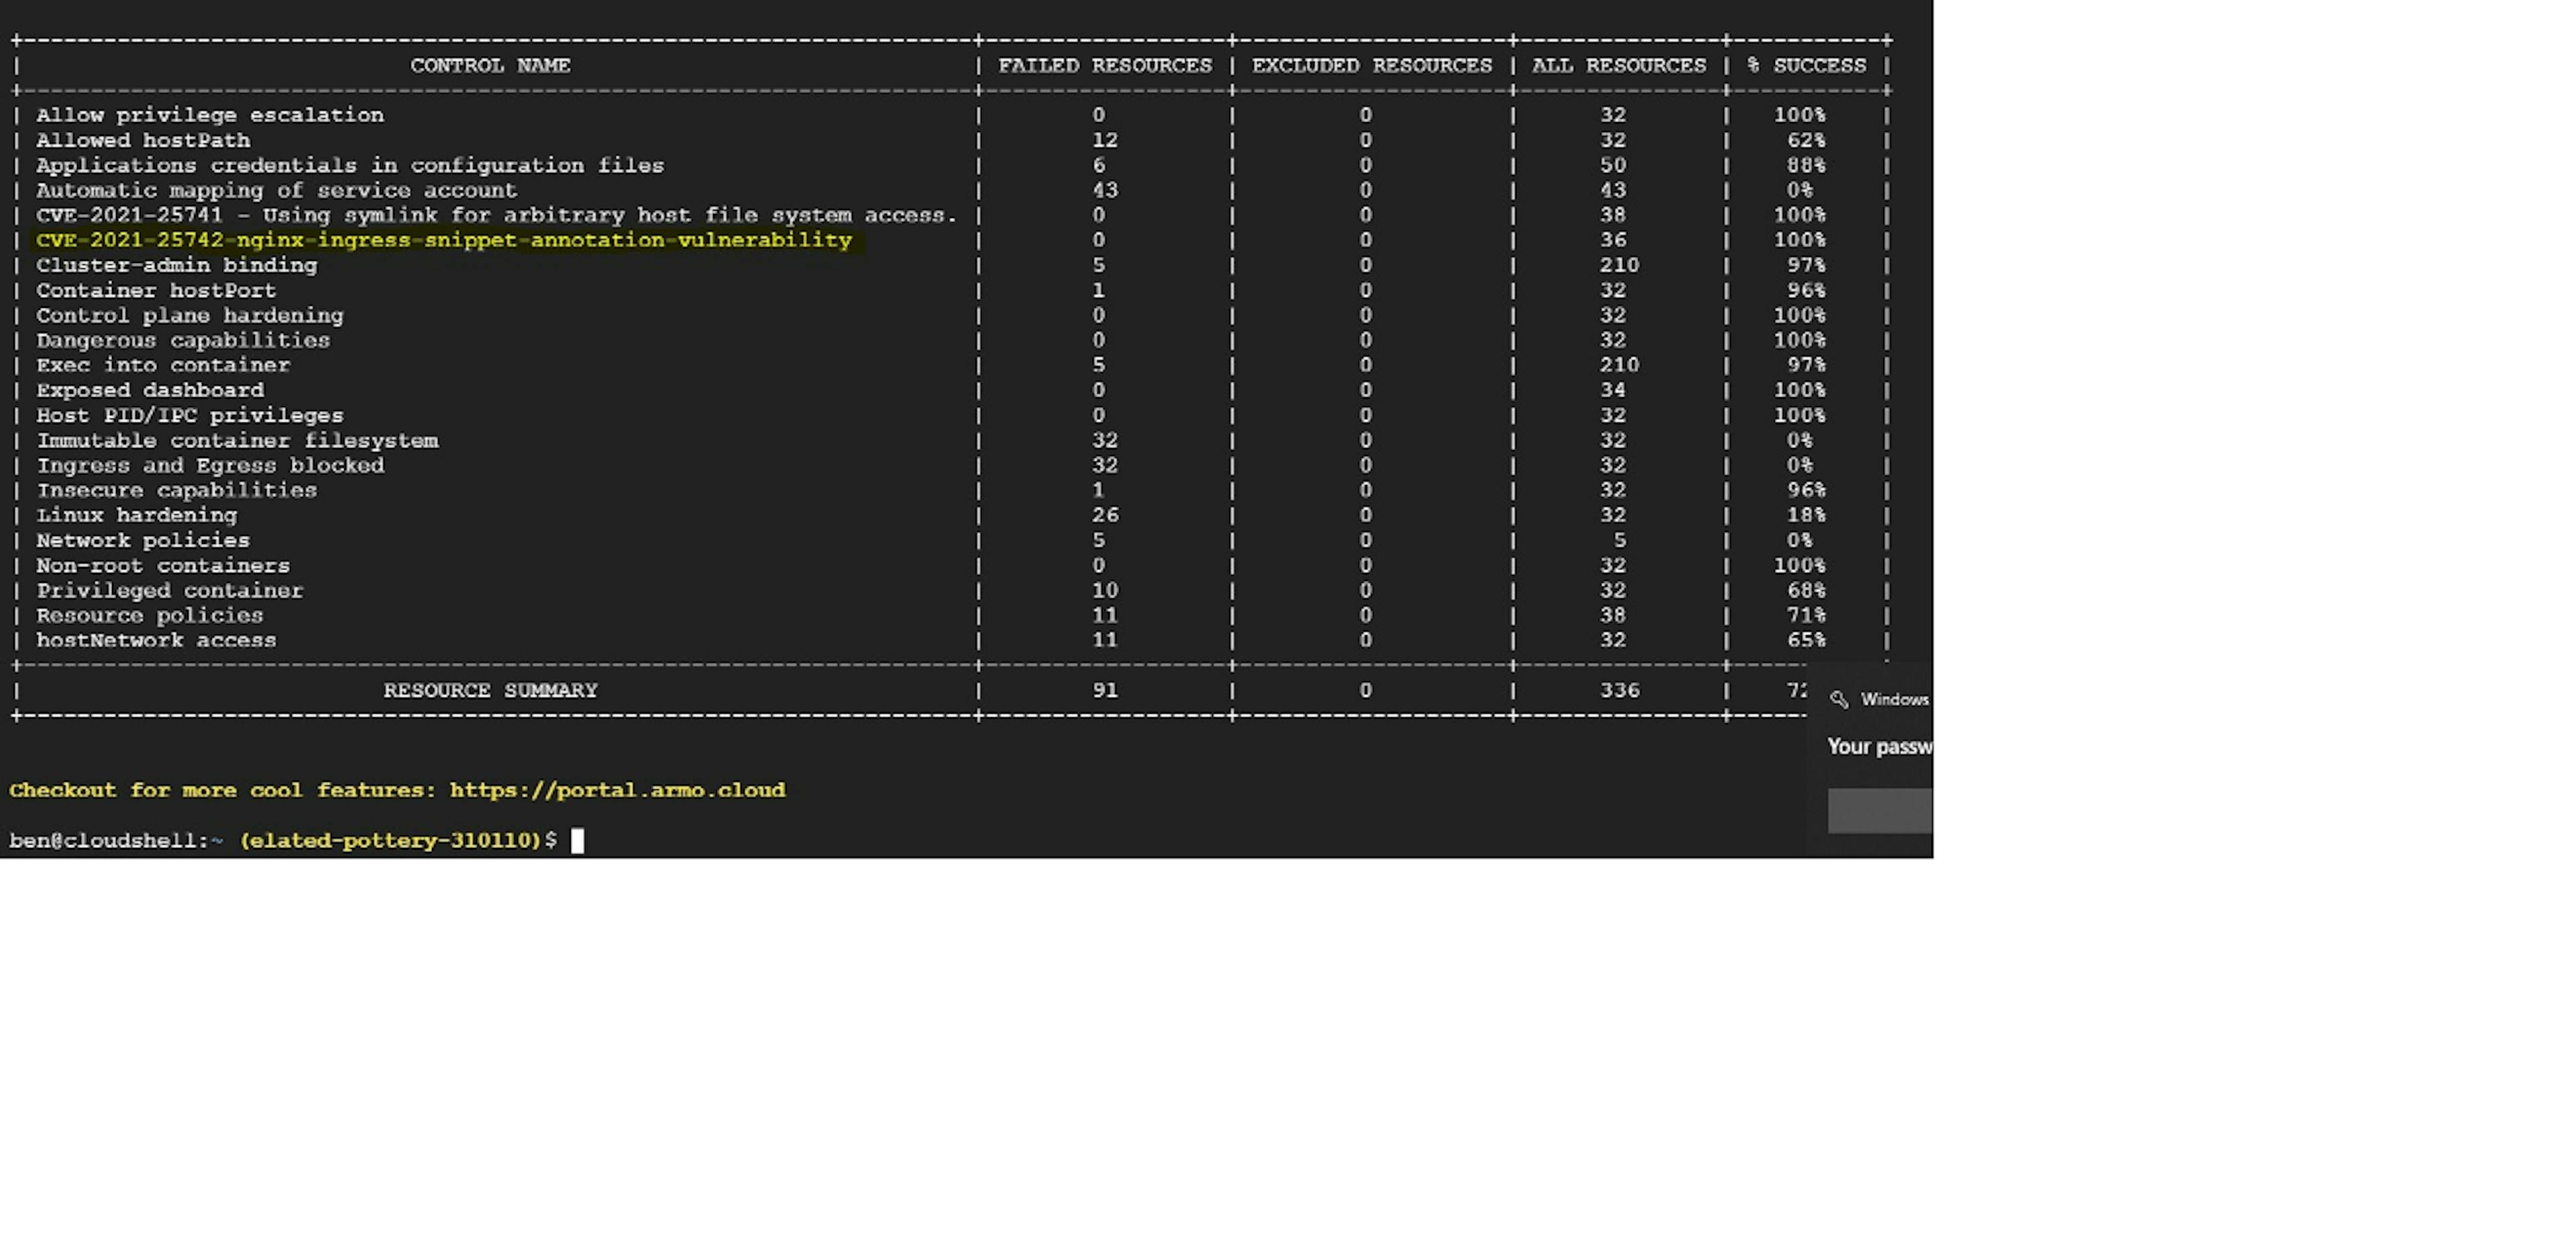This screenshot has width=2576, height=1255.
Task: Select 'Network policies' control name
Action: 143,540
